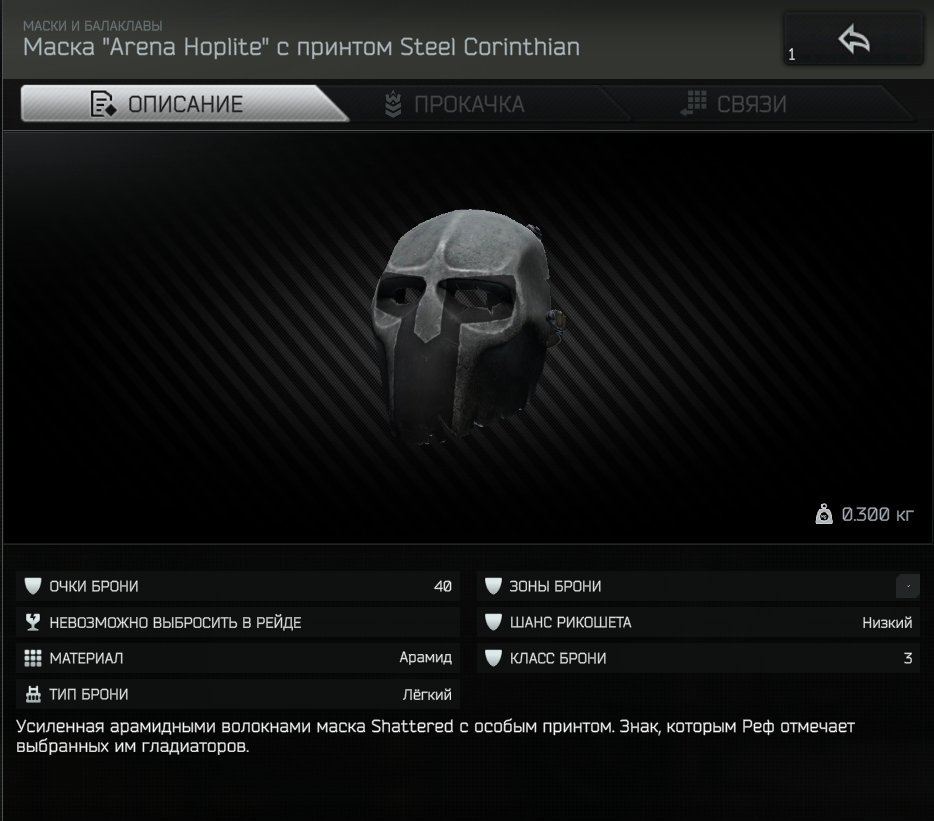Screen dimensions: 934x821
Task: Click the ШАНС РИКОШЕТА label
Action: click(x=570, y=623)
